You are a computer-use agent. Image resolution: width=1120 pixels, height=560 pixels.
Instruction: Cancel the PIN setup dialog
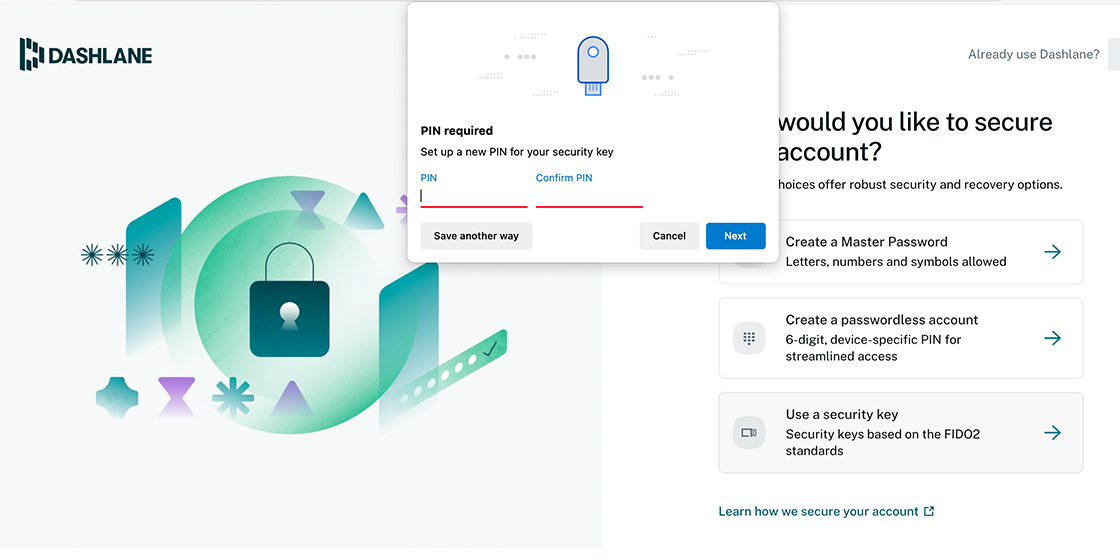click(x=669, y=236)
